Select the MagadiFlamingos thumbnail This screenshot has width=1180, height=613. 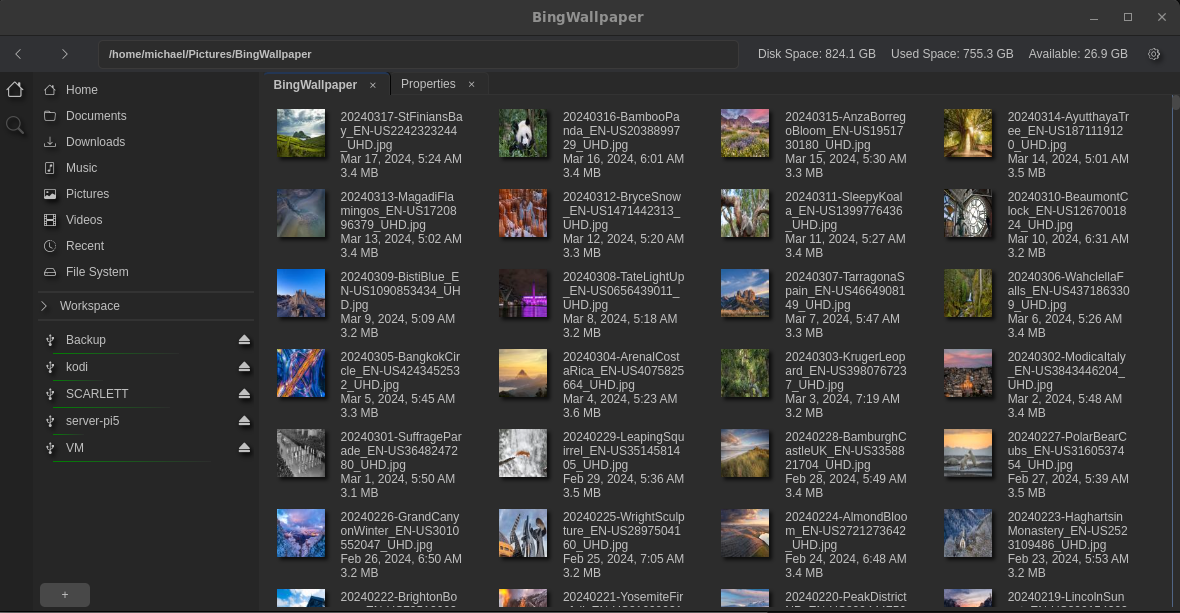301,213
